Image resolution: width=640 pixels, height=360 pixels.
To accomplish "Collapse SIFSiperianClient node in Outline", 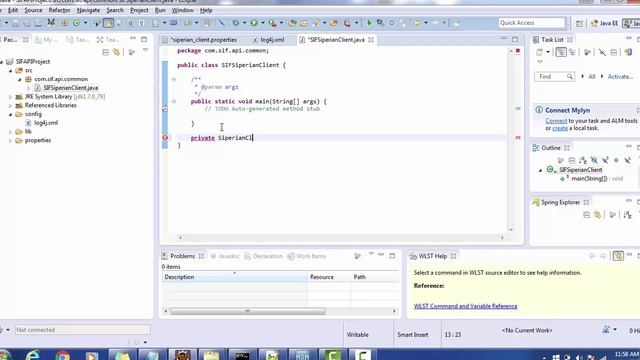I will [540, 170].
